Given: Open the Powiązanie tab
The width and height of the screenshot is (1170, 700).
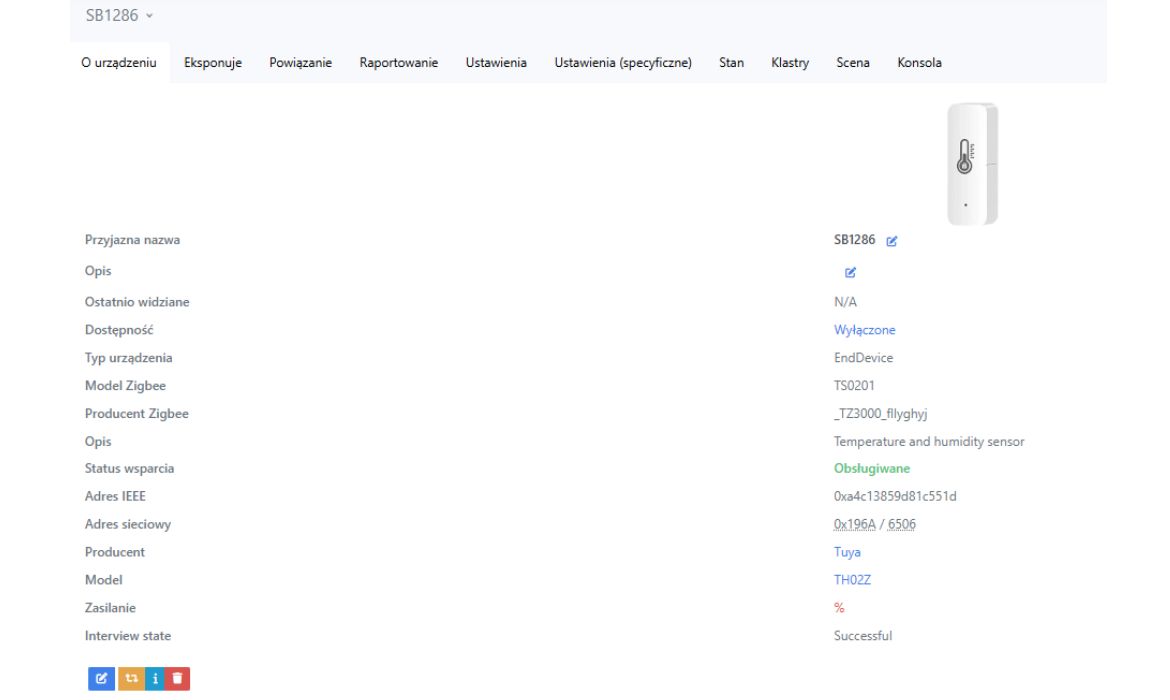Looking at the screenshot, I should pyautogui.click(x=300, y=63).
